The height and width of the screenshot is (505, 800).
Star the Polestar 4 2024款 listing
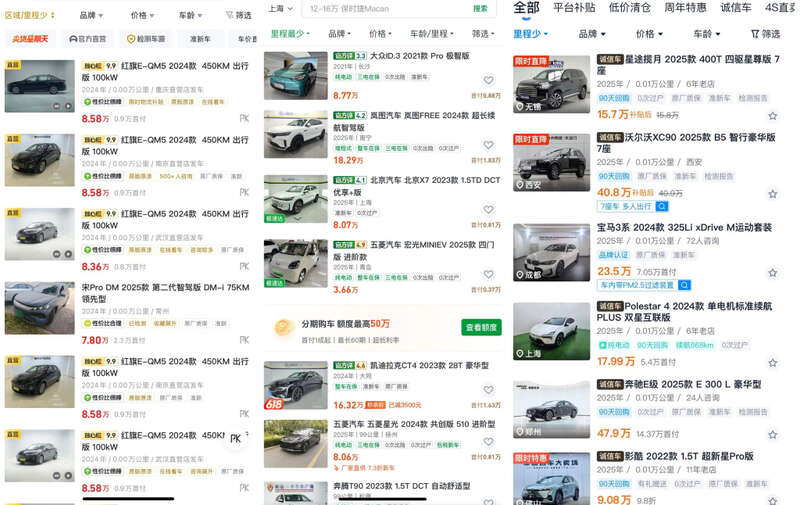[x=772, y=362]
